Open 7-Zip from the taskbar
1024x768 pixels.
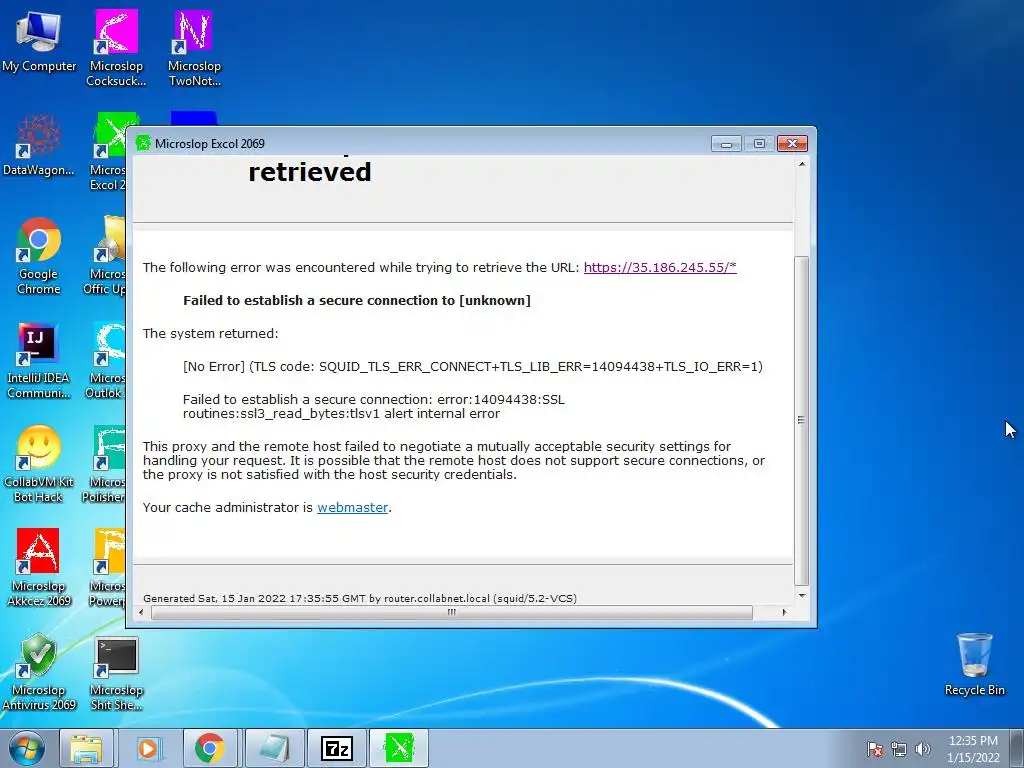tap(336, 748)
